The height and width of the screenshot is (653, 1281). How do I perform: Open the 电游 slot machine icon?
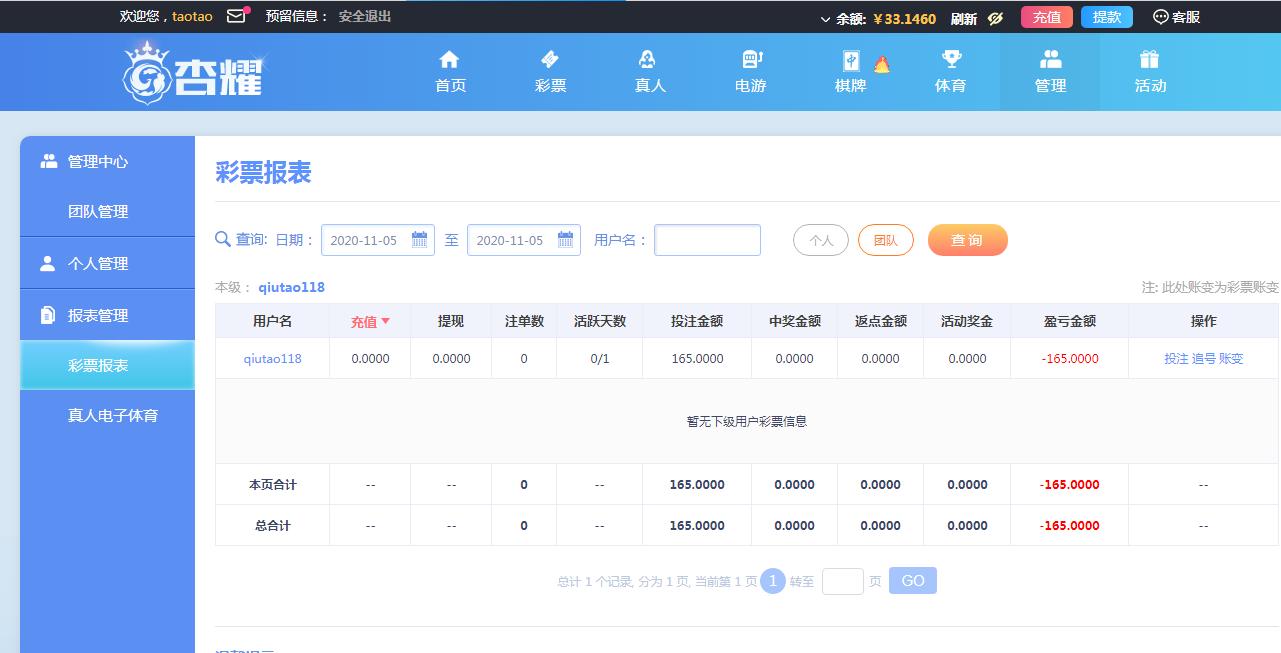click(x=752, y=60)
